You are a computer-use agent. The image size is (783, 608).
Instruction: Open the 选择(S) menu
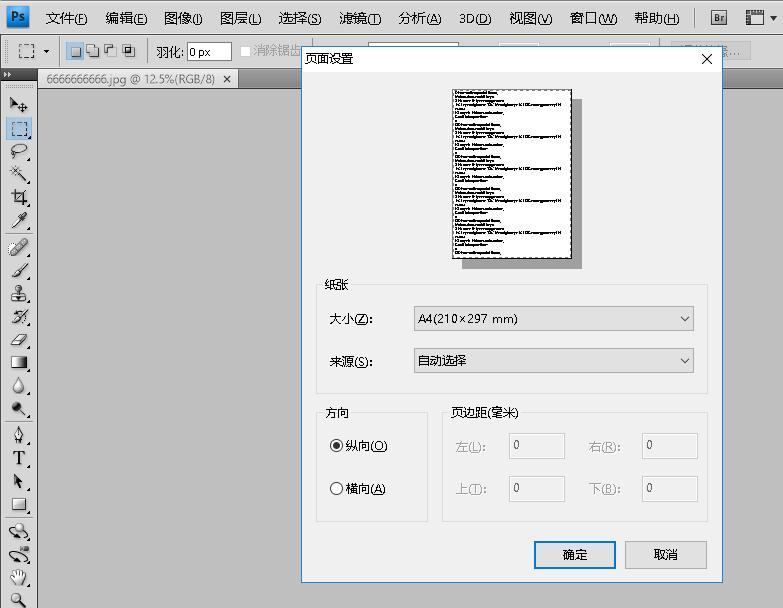[x=300, y=18]
